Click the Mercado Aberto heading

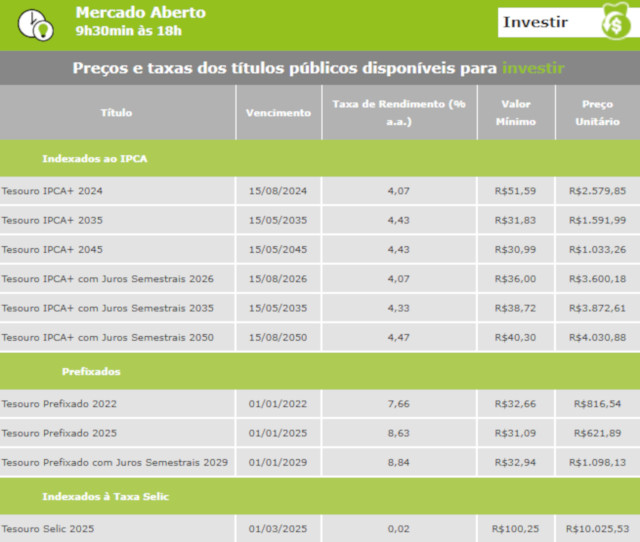point(140,12)
